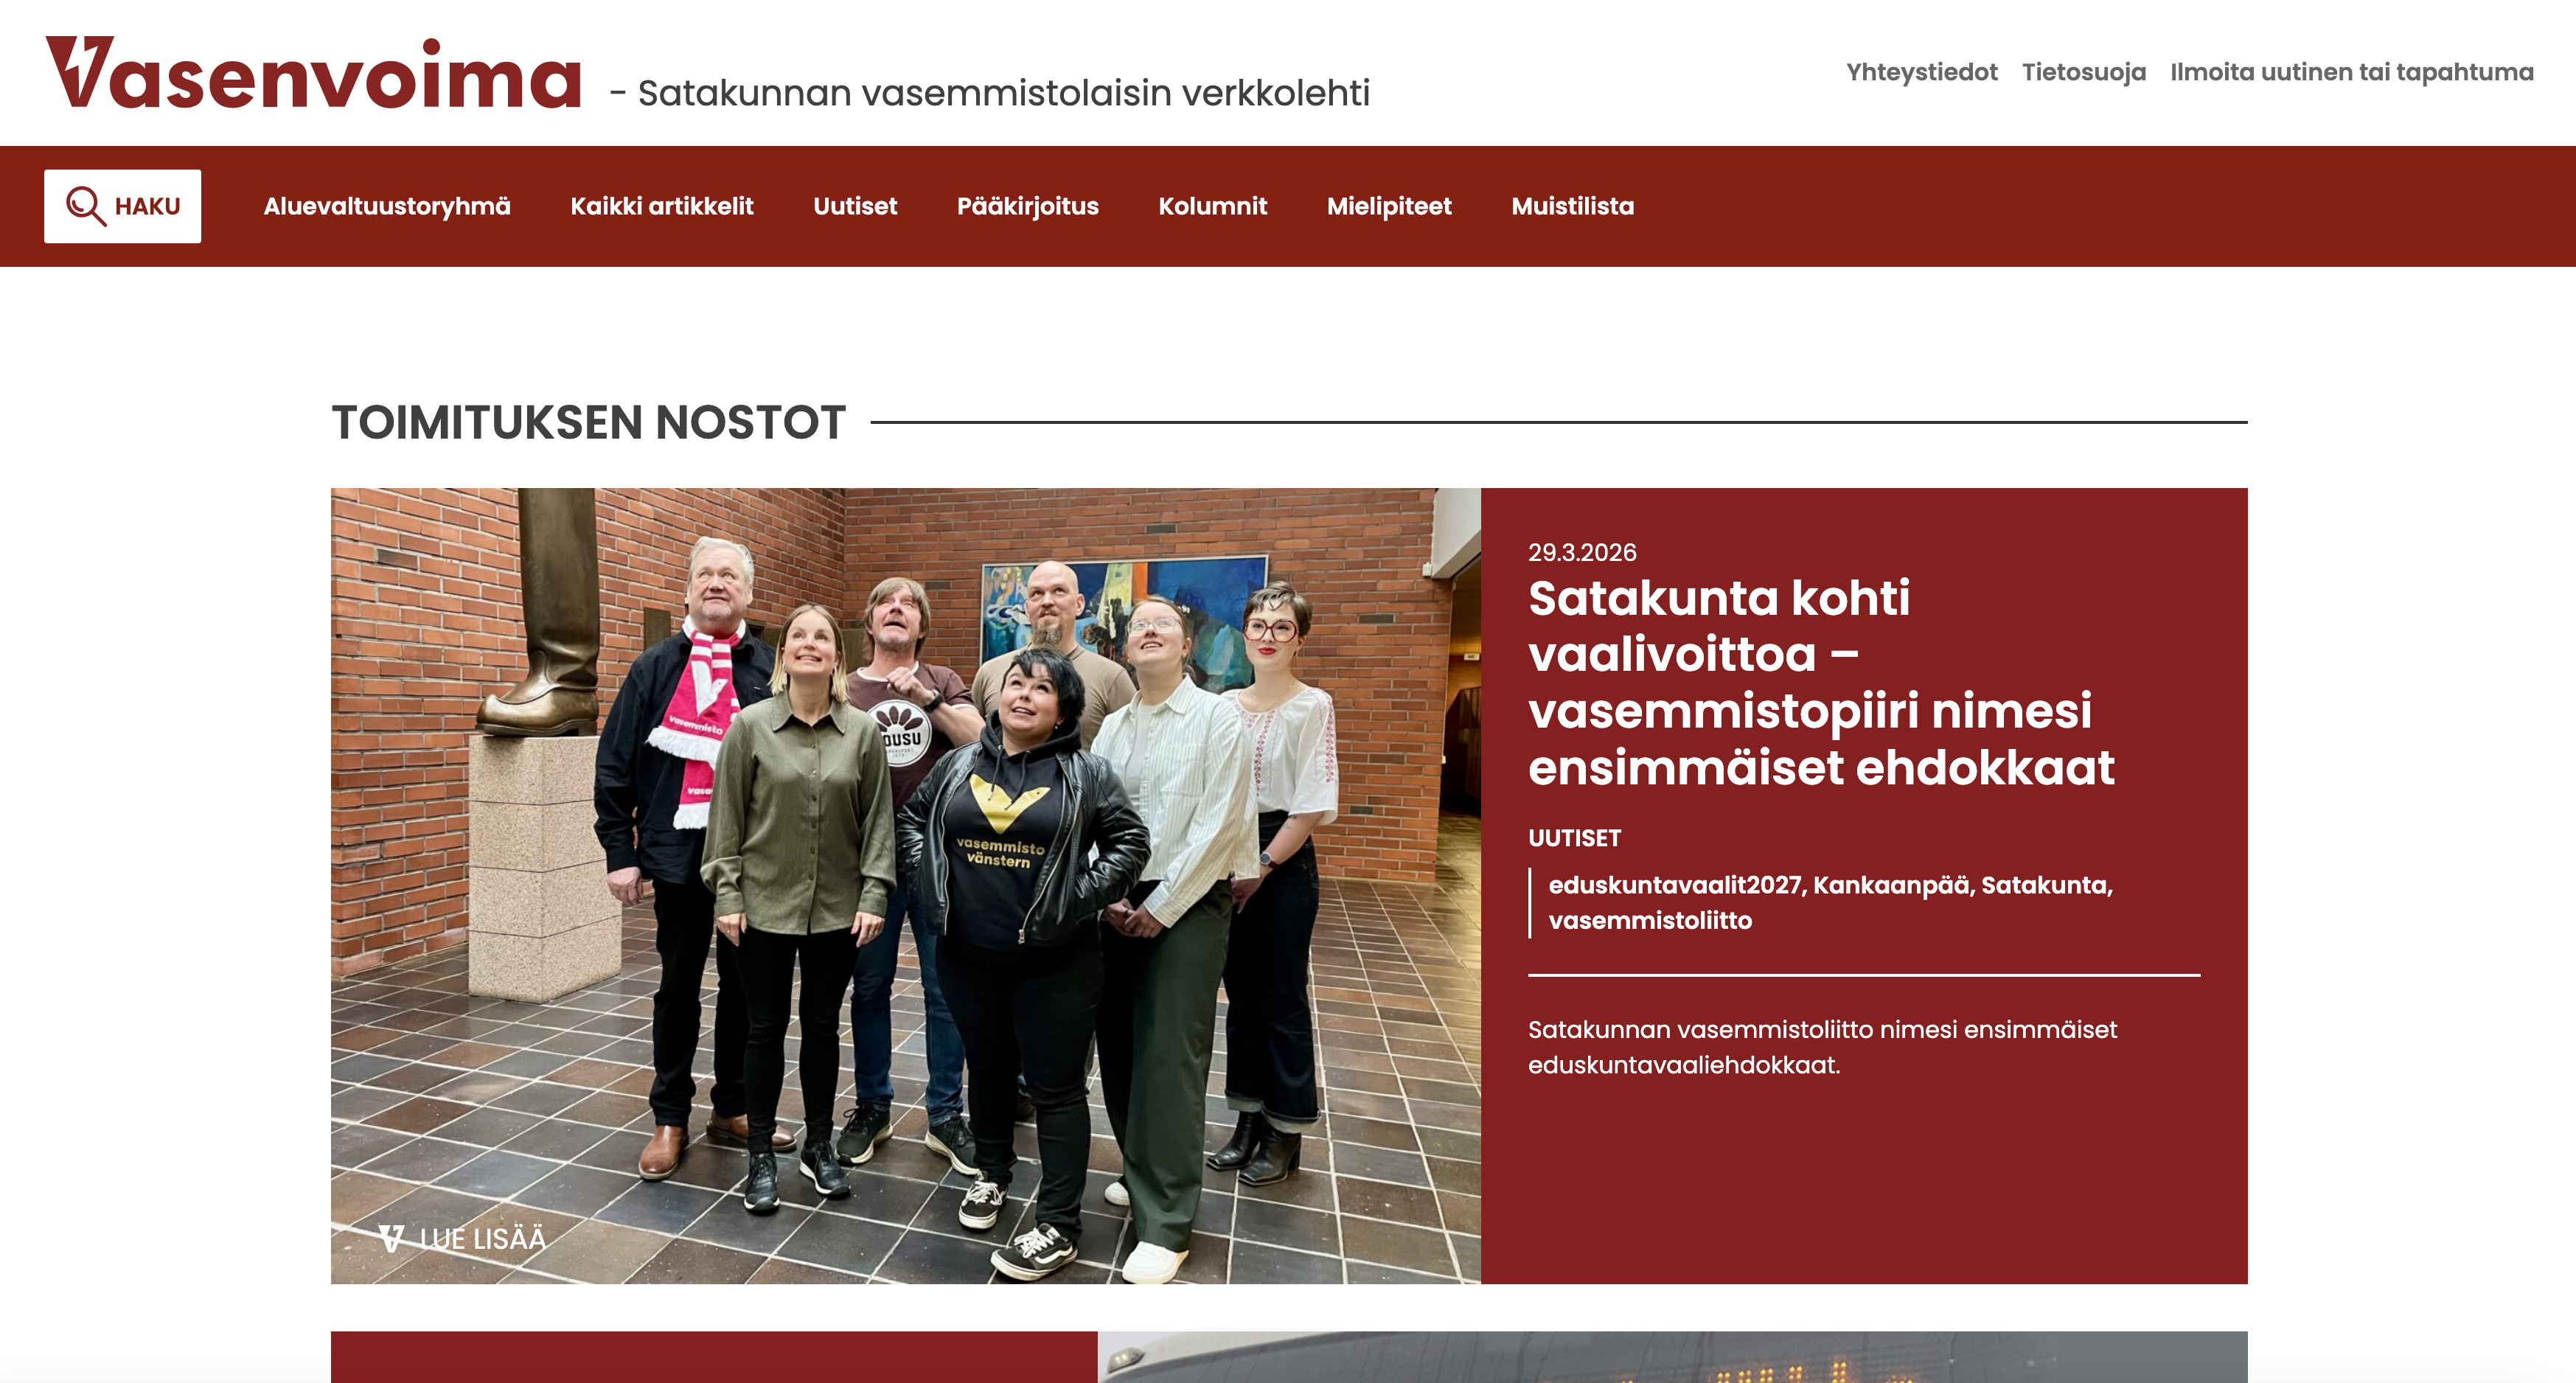This screenshot has width=2576, height=1383.
Task: Select the Uutiset navigation item
Action: pos(855,206)
